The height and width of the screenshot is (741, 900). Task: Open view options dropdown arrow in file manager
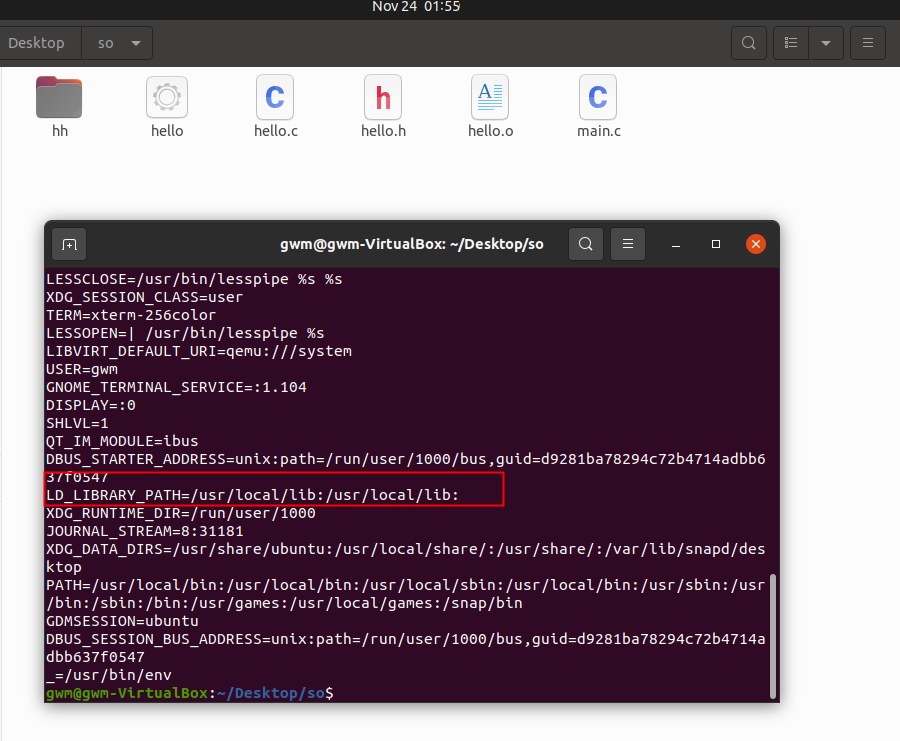826,43
